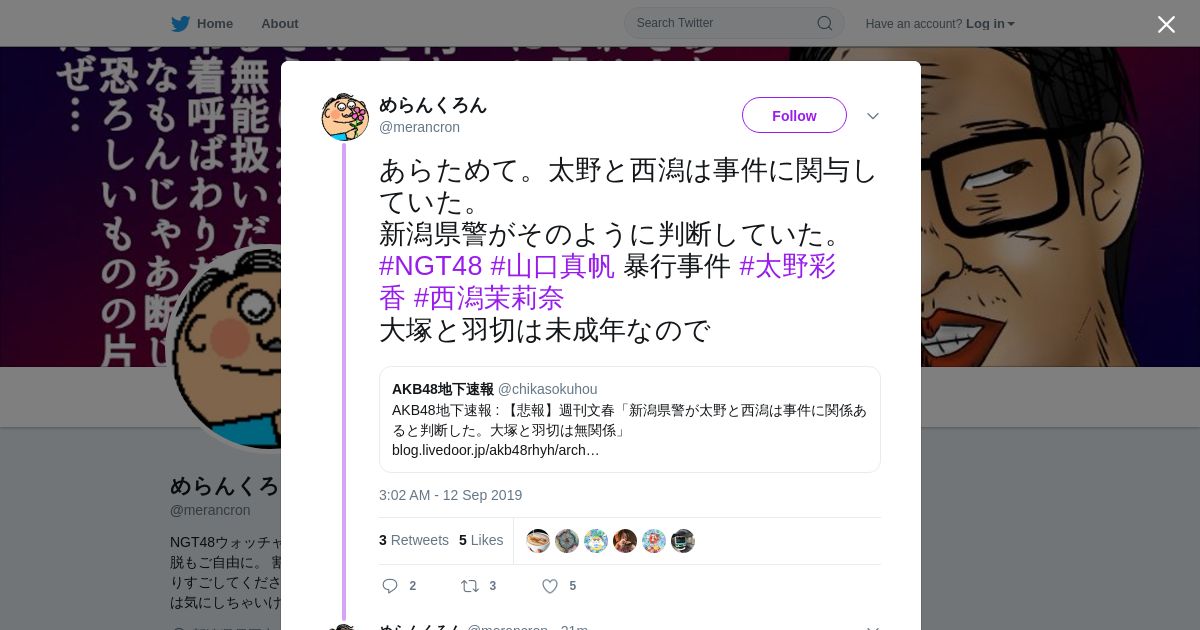Click the reply speech bubble icon
The image size is (1200, 630).
tap(390, 586)
